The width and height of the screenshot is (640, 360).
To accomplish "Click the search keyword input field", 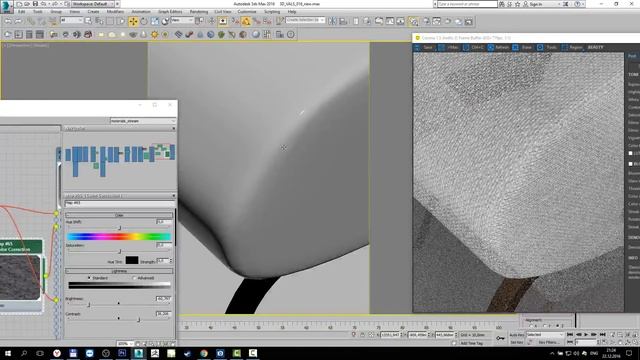I will pyautogui.click(x=467, y=4).
